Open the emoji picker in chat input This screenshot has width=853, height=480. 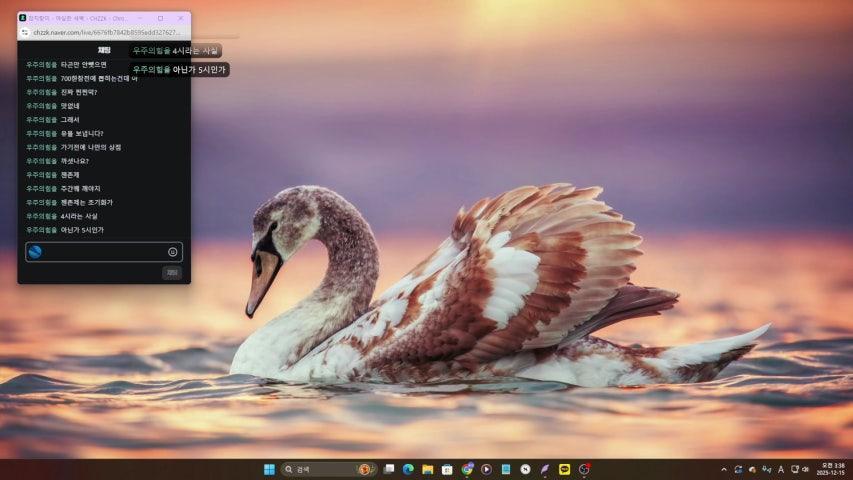click(x=172, y=252)
